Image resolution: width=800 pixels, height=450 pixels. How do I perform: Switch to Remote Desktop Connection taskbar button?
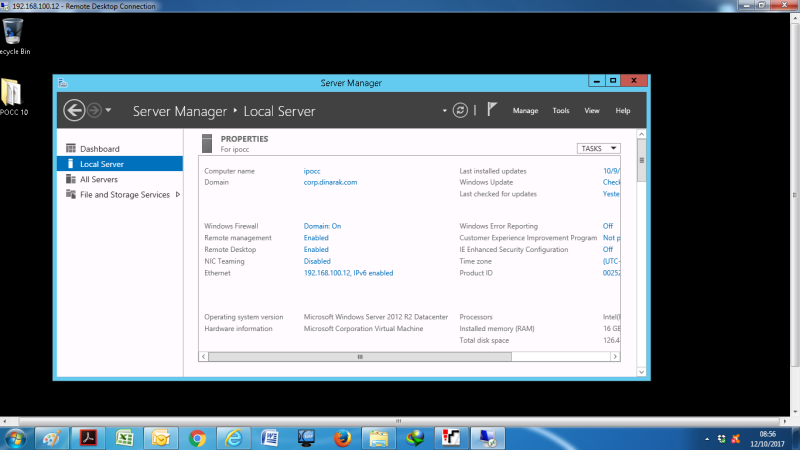[x=488, y=438]
